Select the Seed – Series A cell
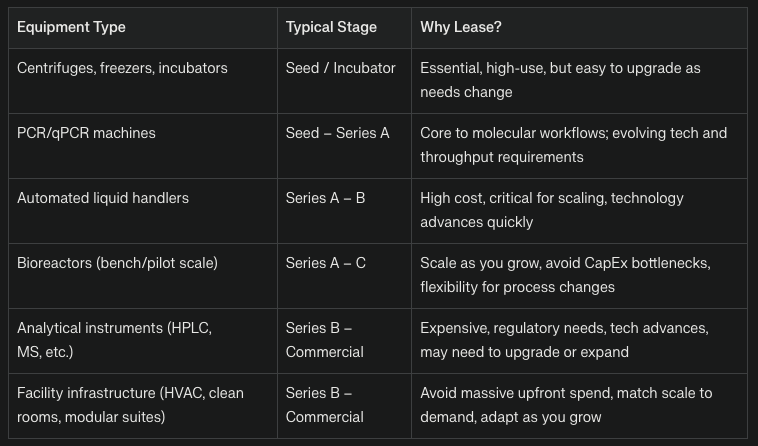 [344, 146]
